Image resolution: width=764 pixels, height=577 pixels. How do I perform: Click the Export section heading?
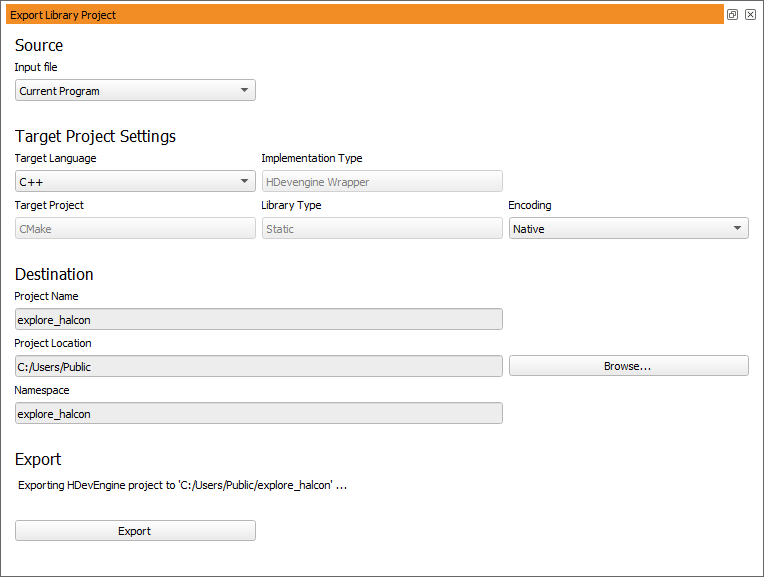[x=38, y=460]
